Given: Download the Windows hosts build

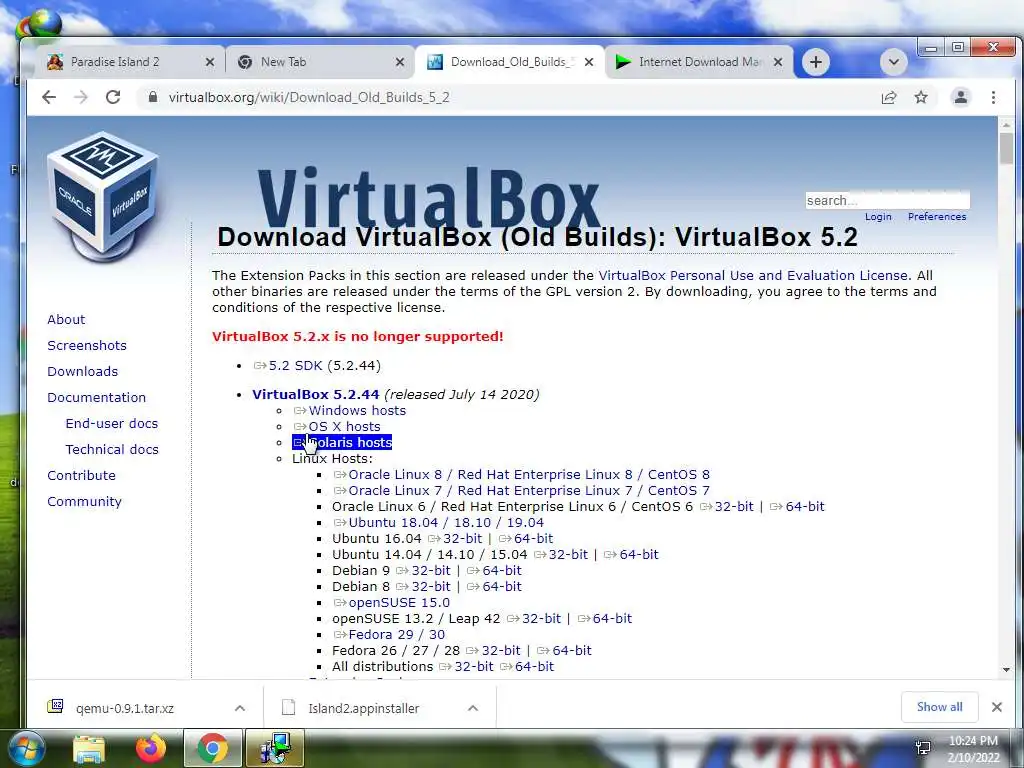Looking at the screenshot, I should 349,411.
